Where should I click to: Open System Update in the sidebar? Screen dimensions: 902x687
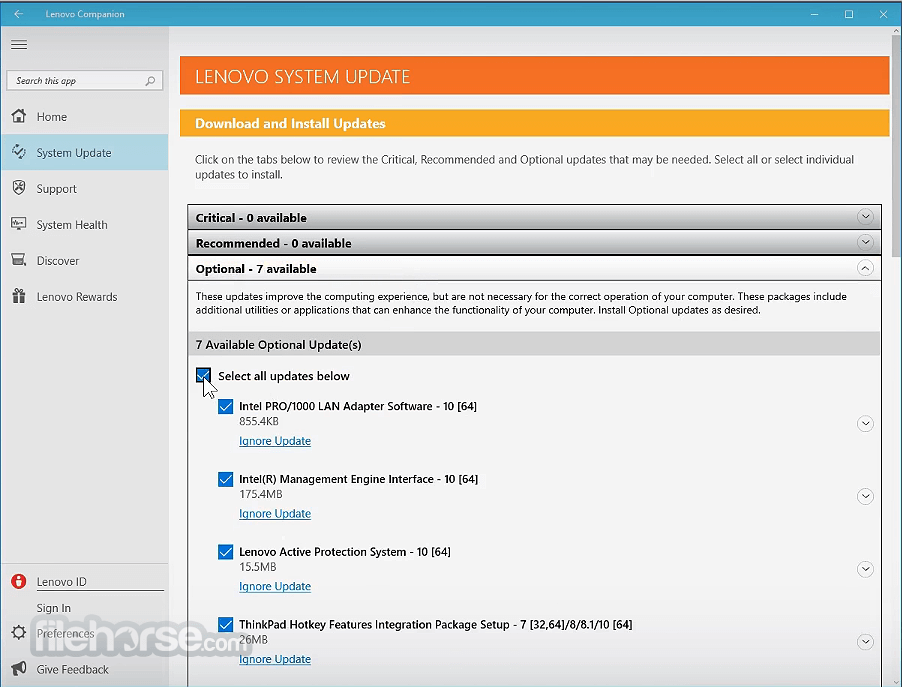[85, 152]
